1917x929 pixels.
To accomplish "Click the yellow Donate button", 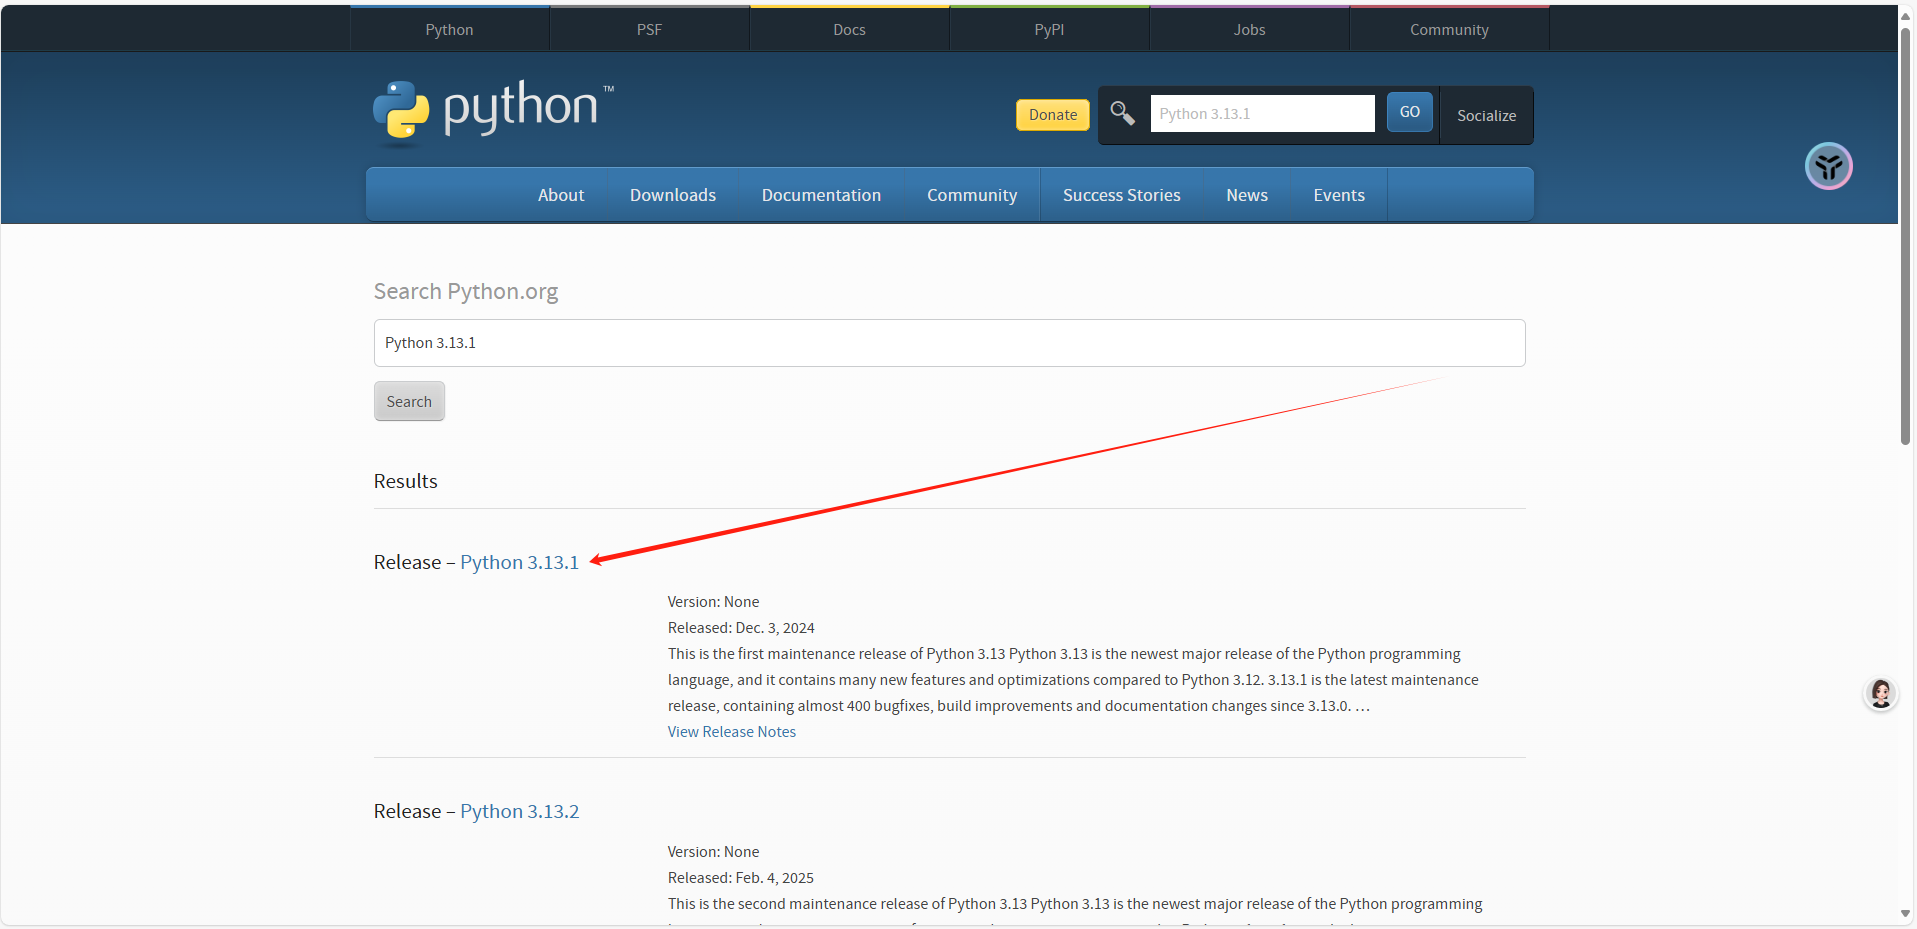I will tap(1053, 115).
